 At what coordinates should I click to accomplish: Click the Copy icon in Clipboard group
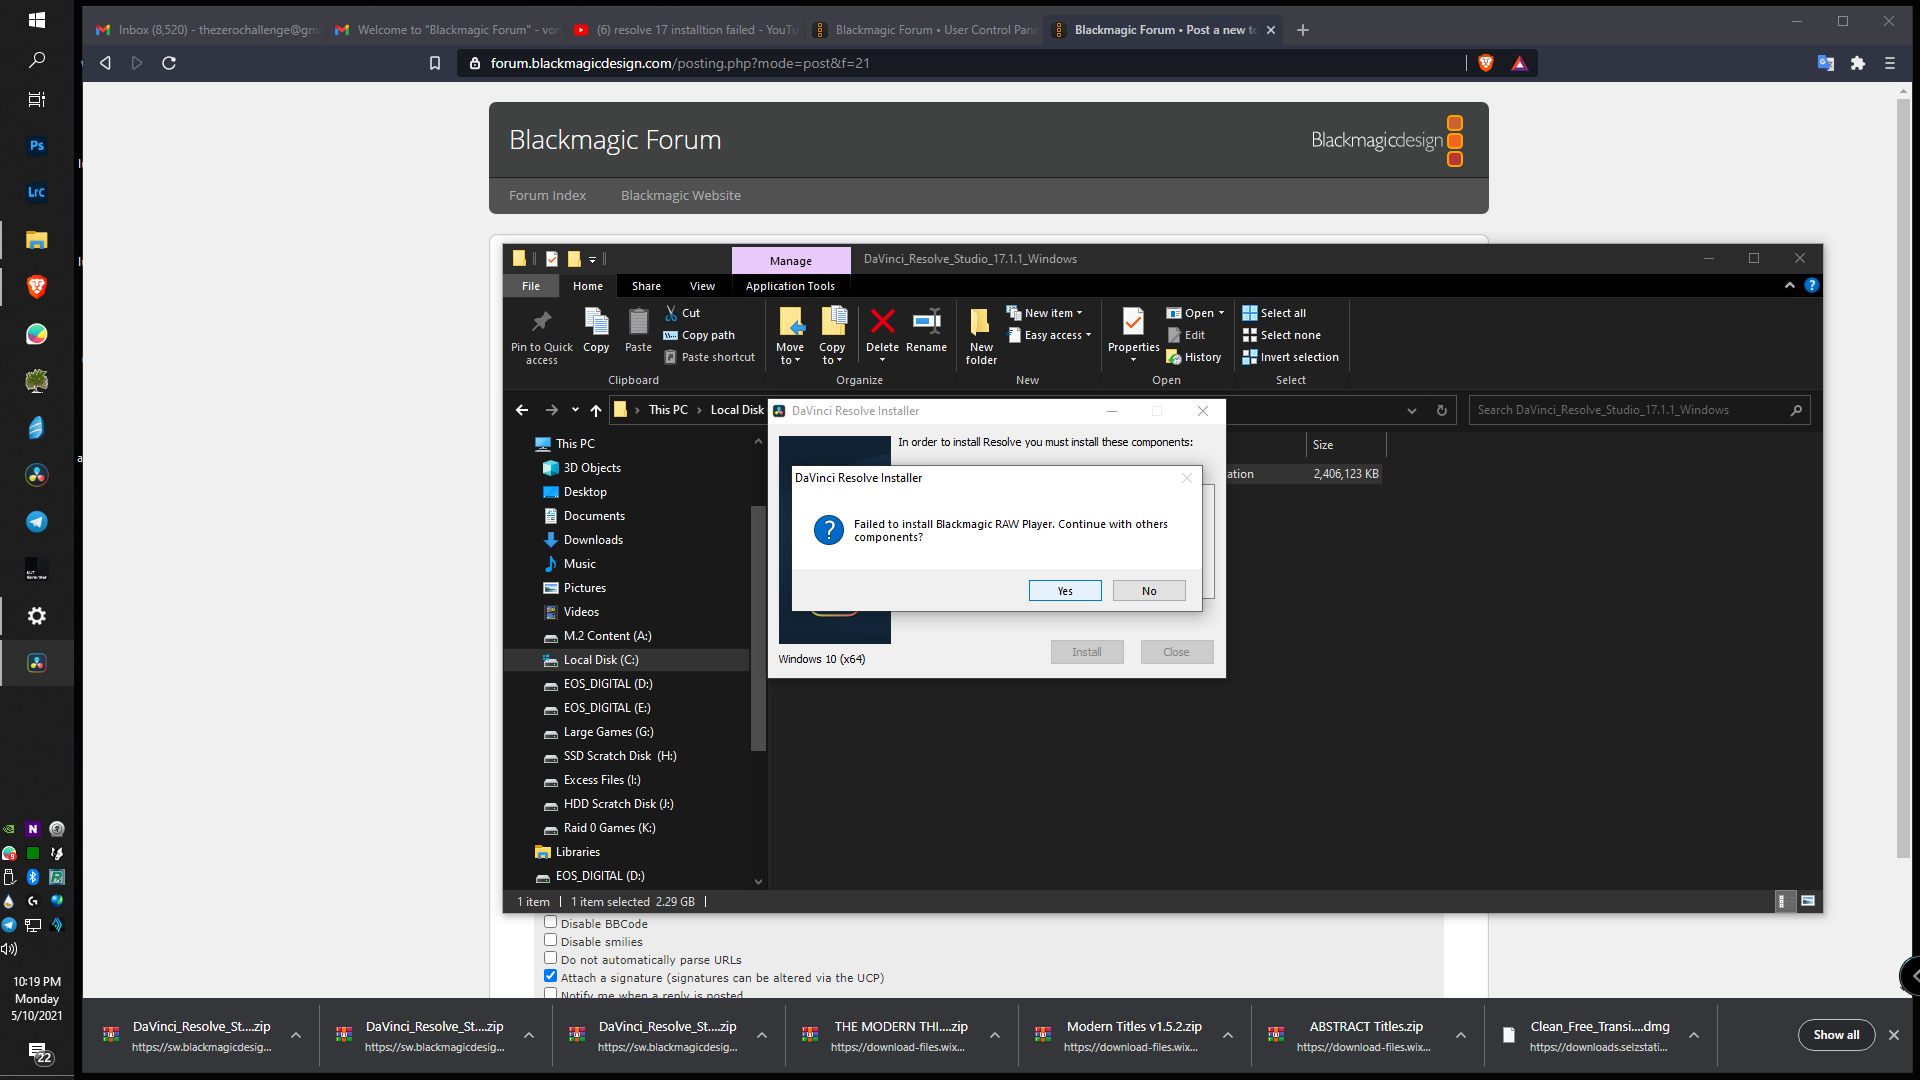pyautogui.click(x=596, y=322)
